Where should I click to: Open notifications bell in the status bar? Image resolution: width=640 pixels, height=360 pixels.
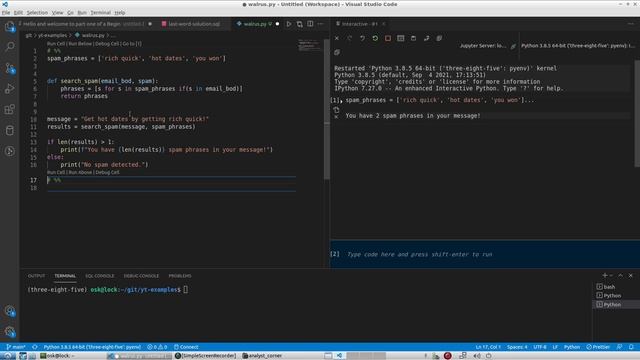pos(631,347)
